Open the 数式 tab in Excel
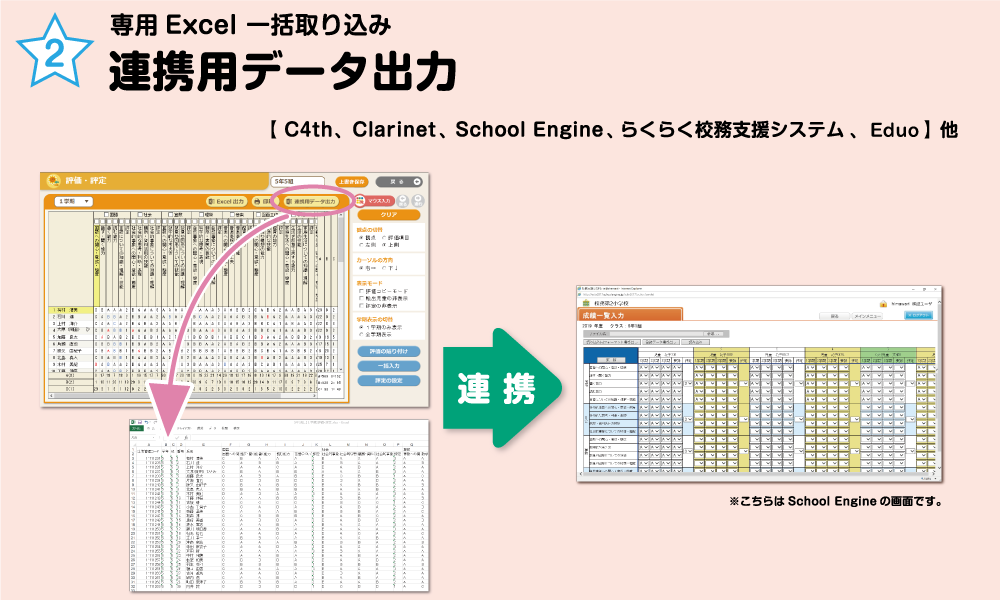The height and width of the screenshot is (600, 1000). (200, 428)
